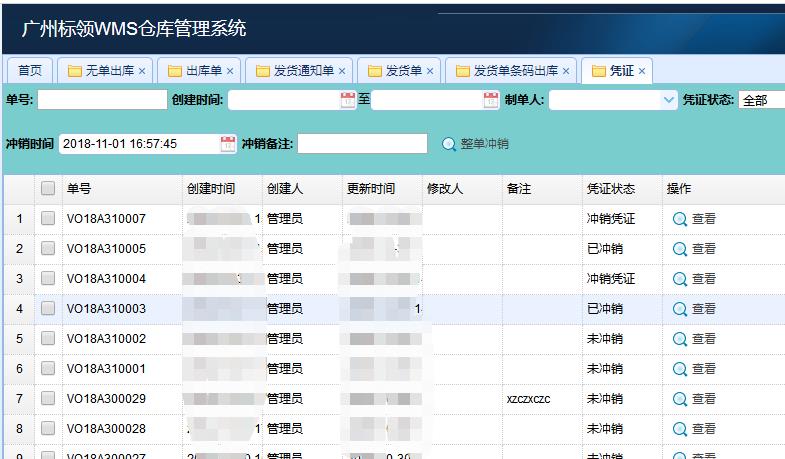Open the 发货单条码出库 tab
Viewport: 785px width, 459px height.
[509, 71]
